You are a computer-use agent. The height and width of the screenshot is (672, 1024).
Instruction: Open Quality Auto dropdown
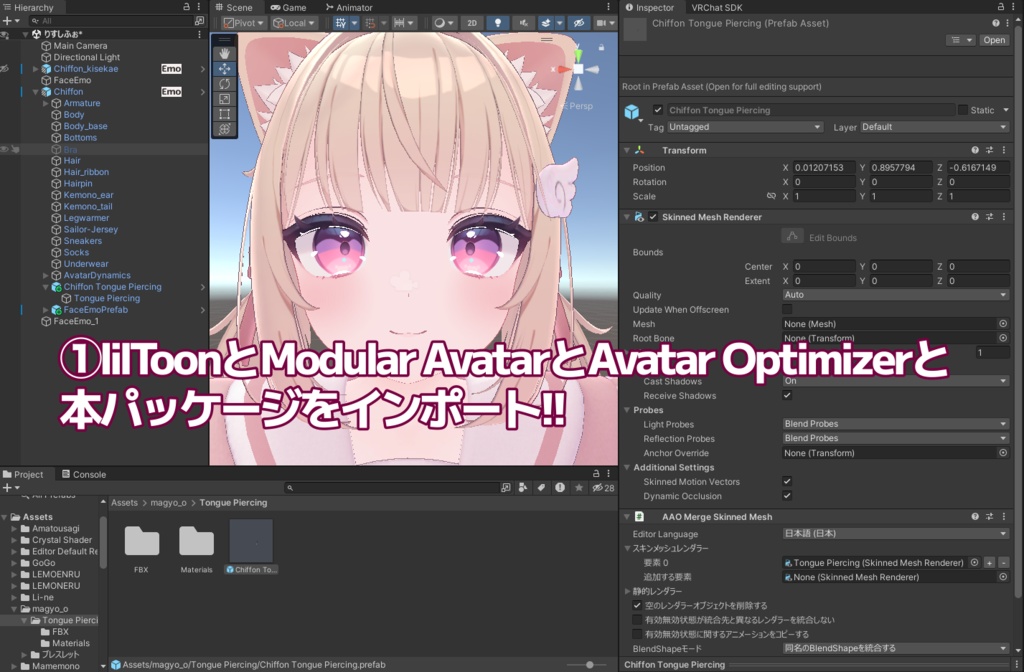click(x=896, y=295)
